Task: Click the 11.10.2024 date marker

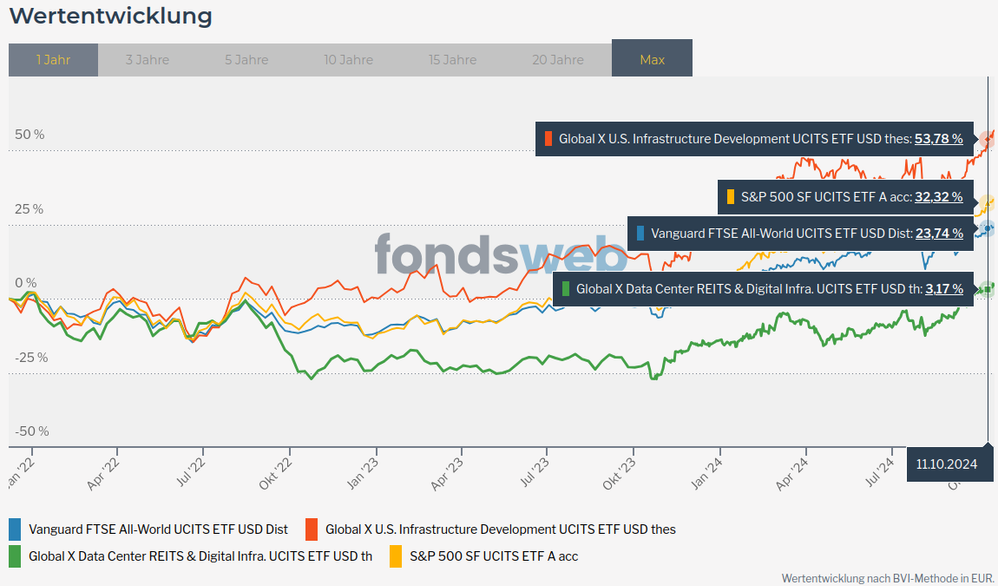Action: [946, 464]
